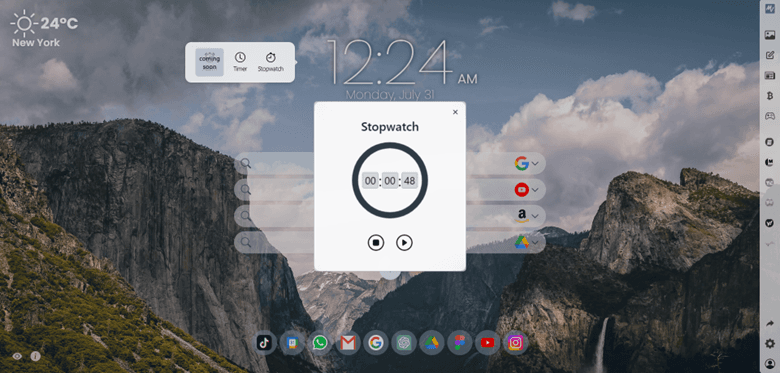Open WhatsApp from the dock
Screen dimensions: 780x373
[x=320, y=343]
